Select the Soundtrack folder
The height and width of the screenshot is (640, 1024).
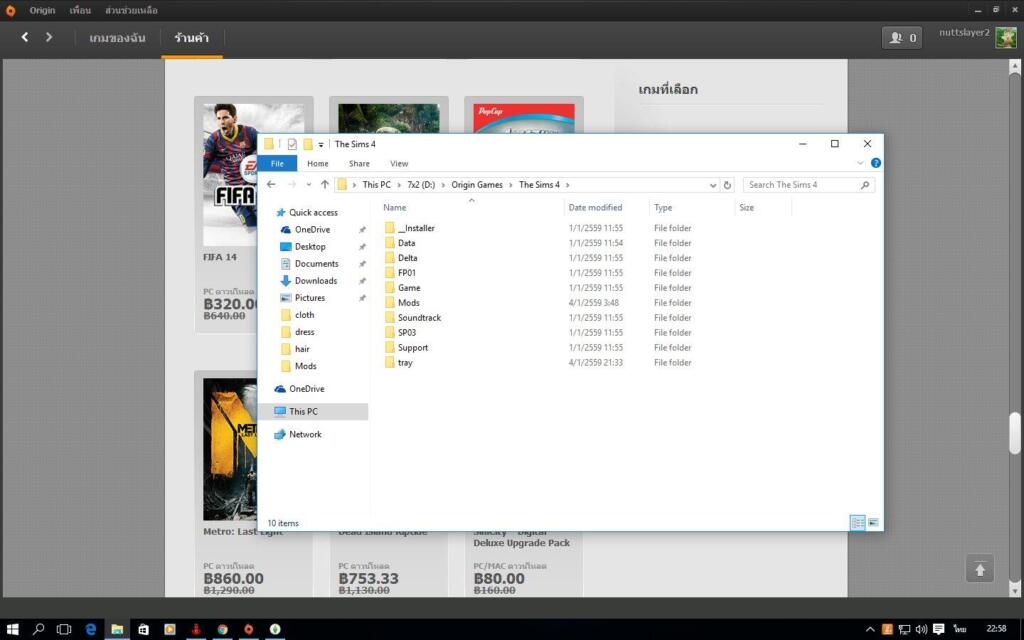[419, 317]
